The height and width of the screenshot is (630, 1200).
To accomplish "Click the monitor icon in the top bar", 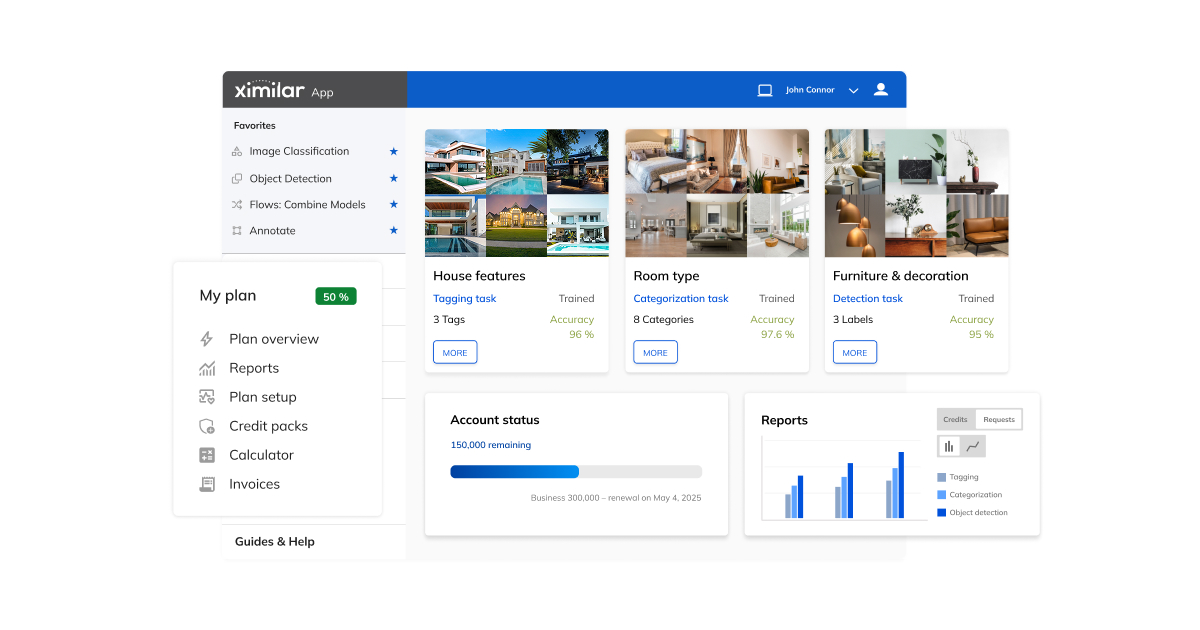I will [x=765, y=90].
